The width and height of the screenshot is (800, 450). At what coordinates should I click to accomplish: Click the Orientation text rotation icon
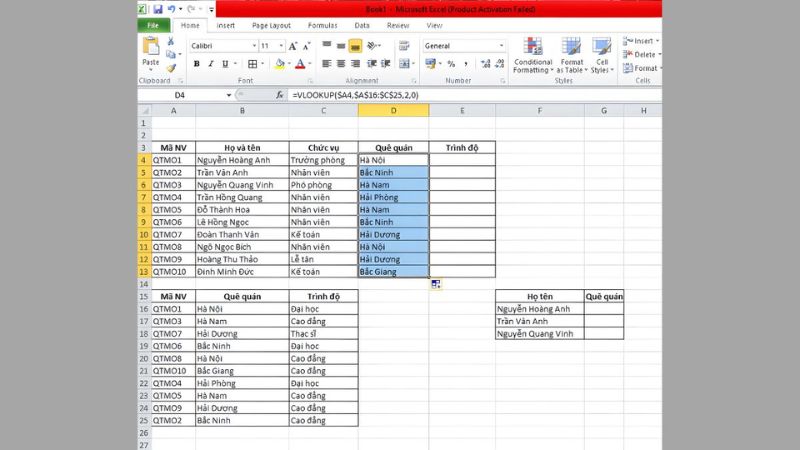point(372,46)
